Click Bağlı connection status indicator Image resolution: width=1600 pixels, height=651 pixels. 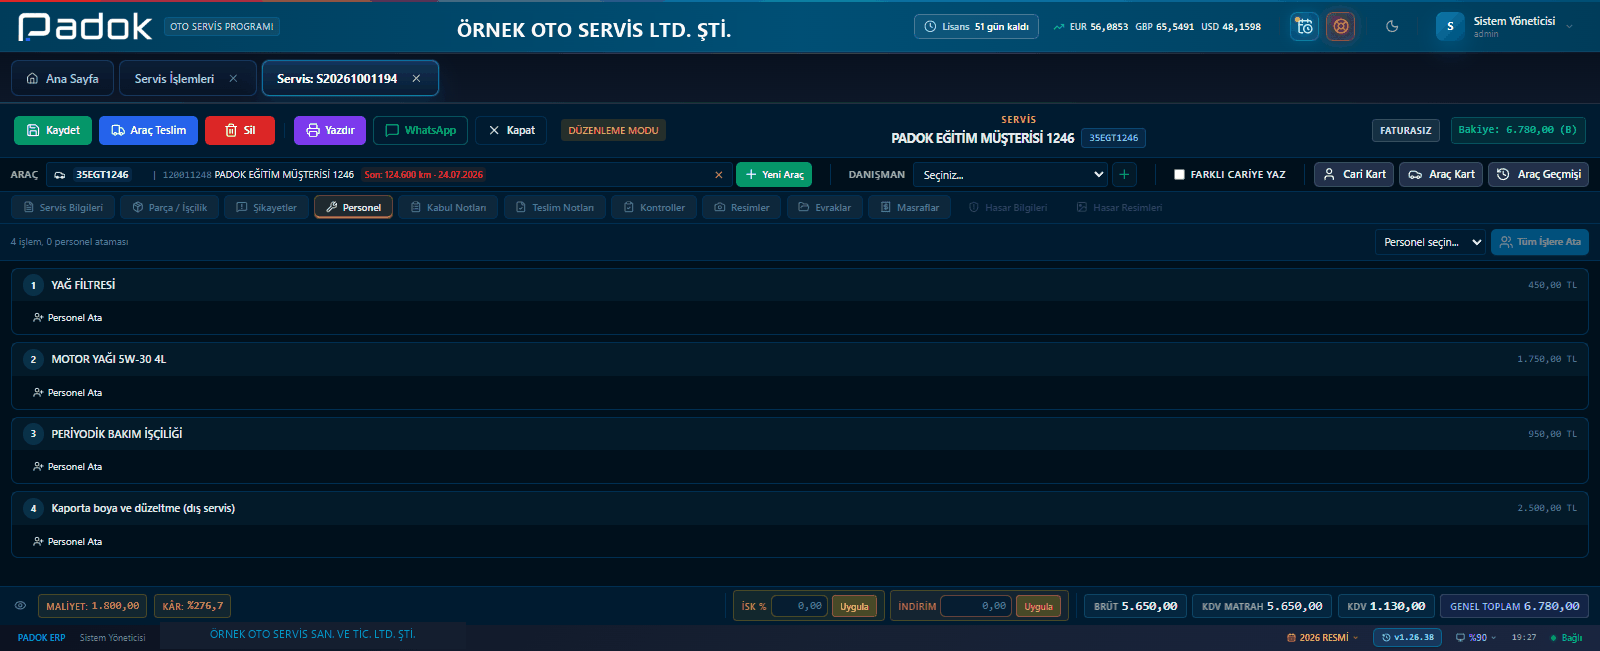[x=1566, y=637]
